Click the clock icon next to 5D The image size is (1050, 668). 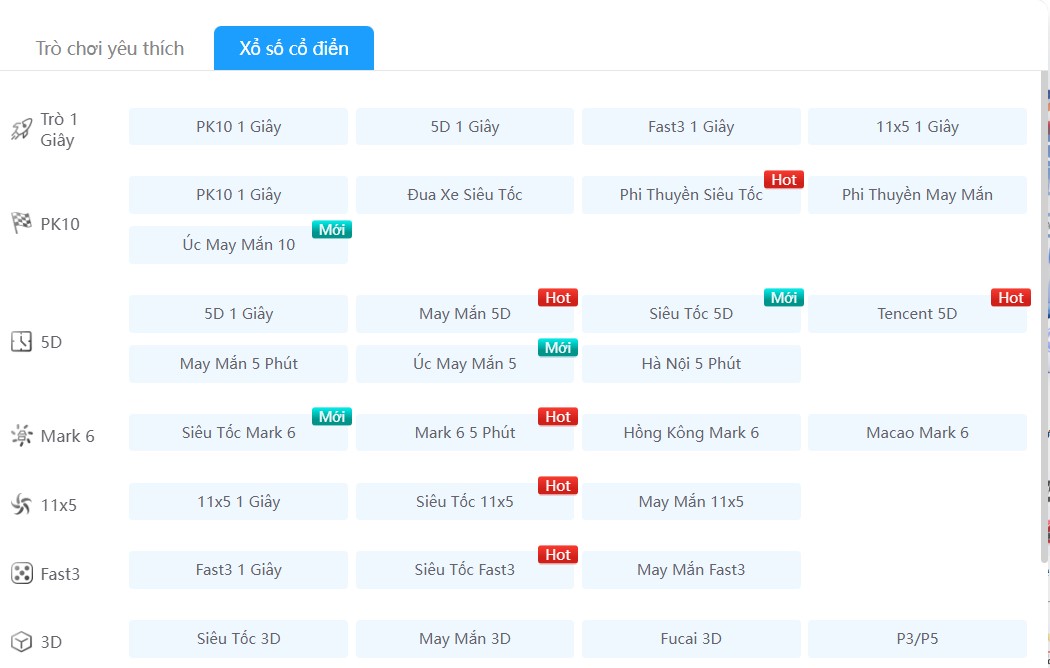click(x=21, y=341)
